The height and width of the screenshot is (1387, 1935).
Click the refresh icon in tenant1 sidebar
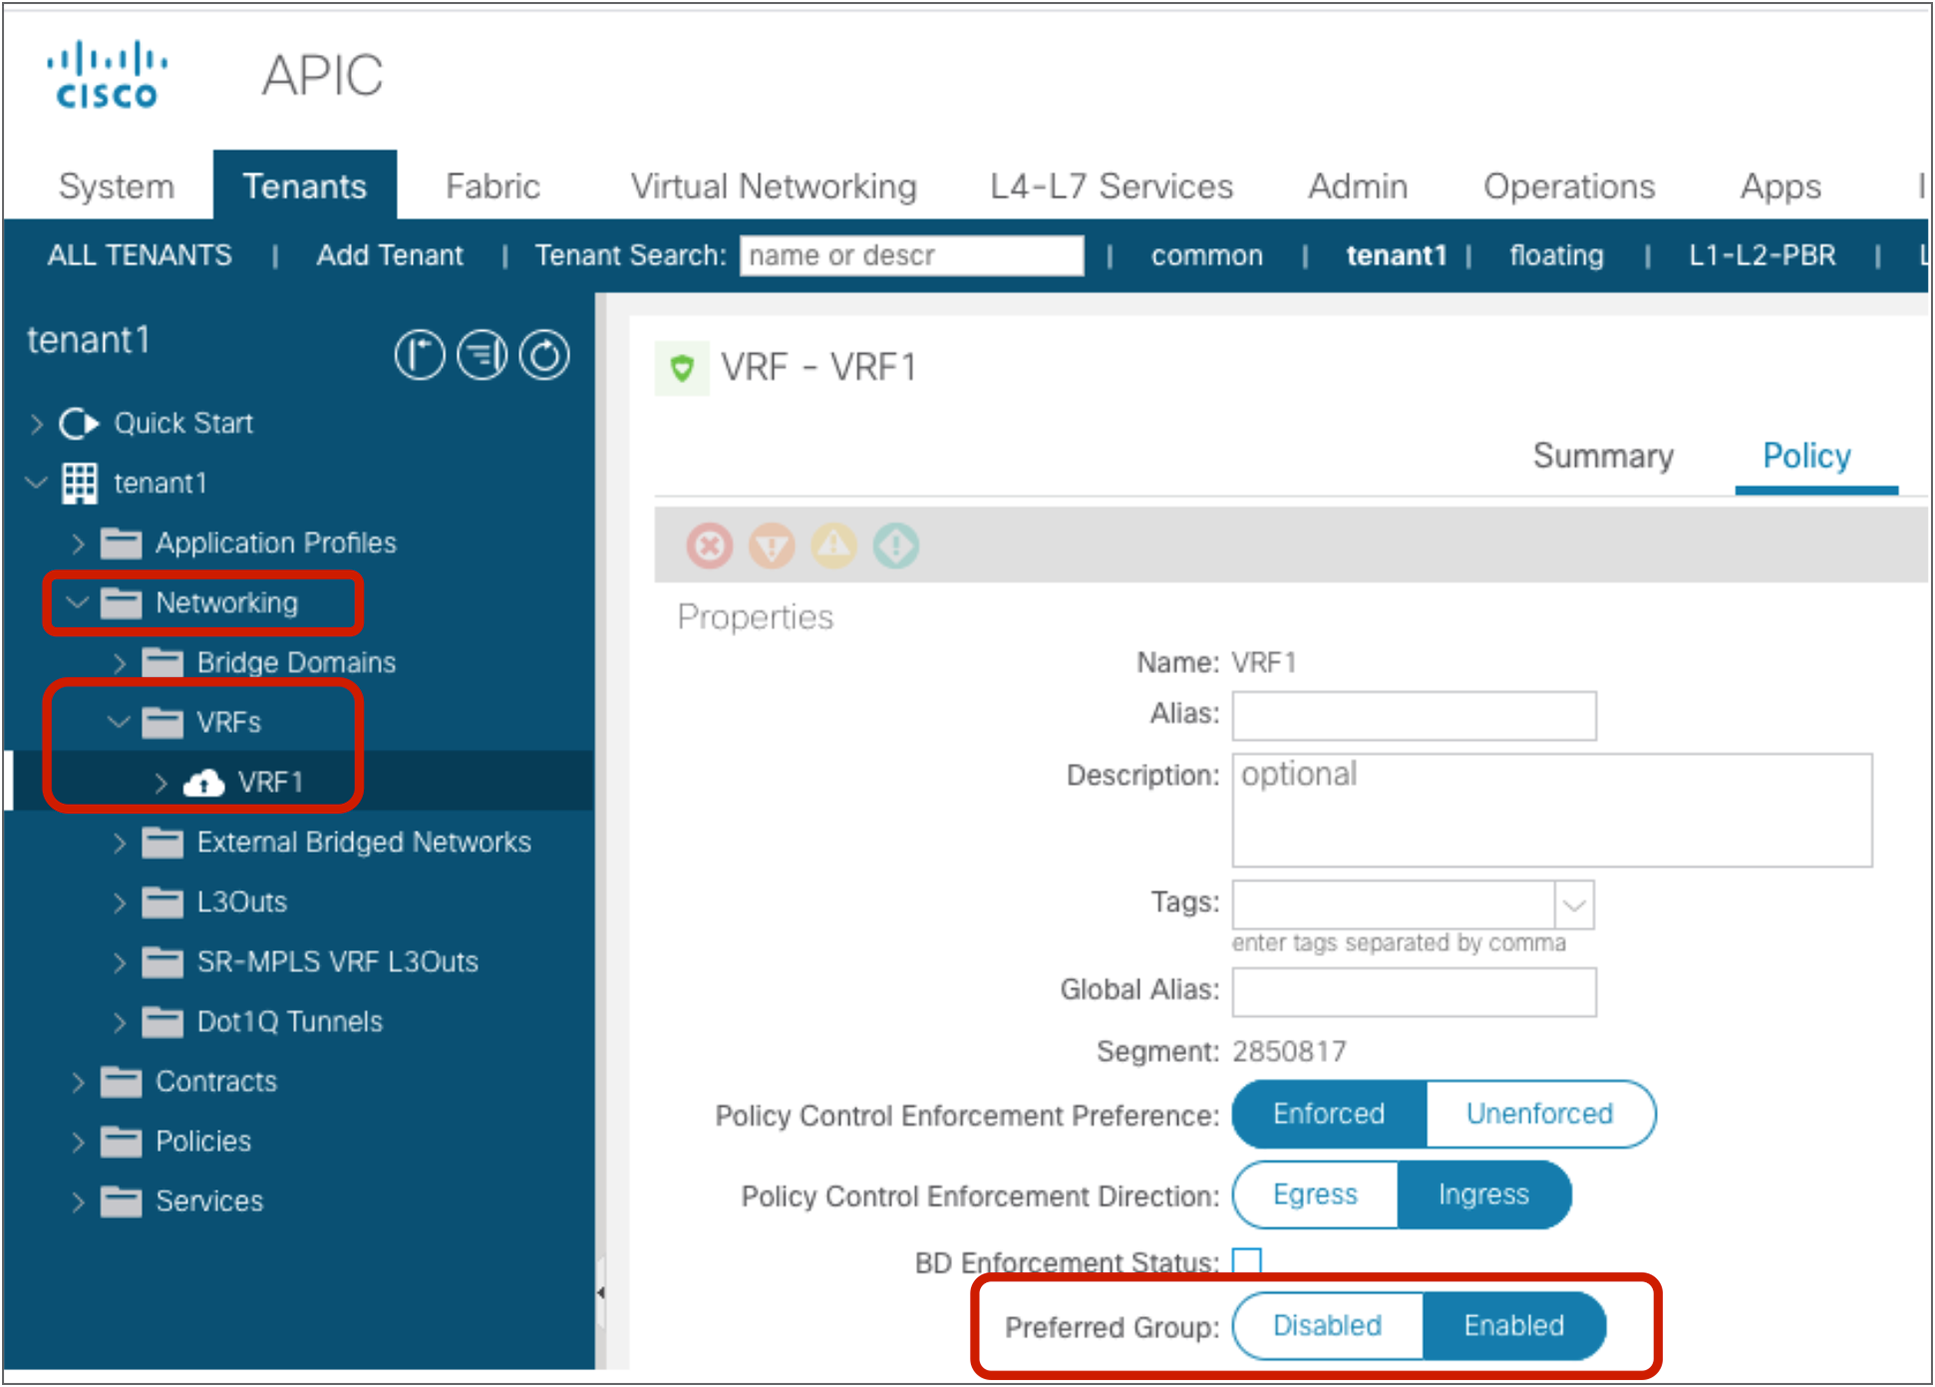[545, 355]
